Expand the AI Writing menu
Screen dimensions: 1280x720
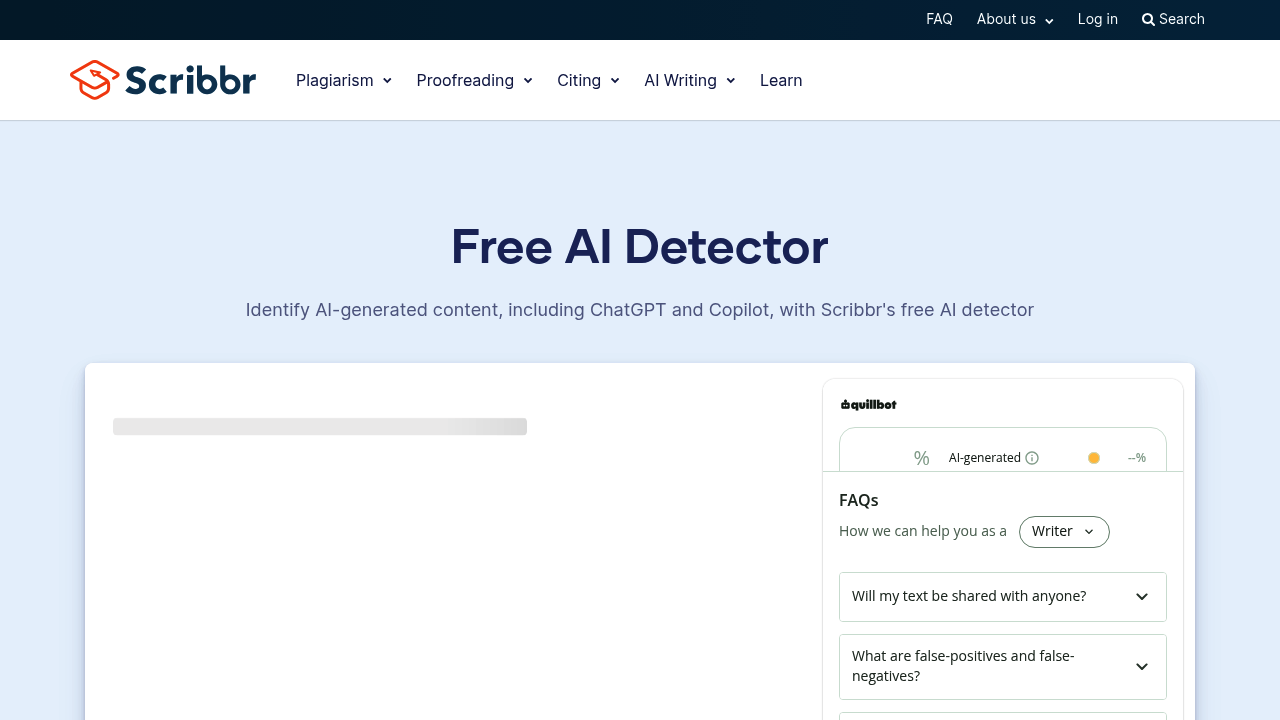click(x=690, y=80)
